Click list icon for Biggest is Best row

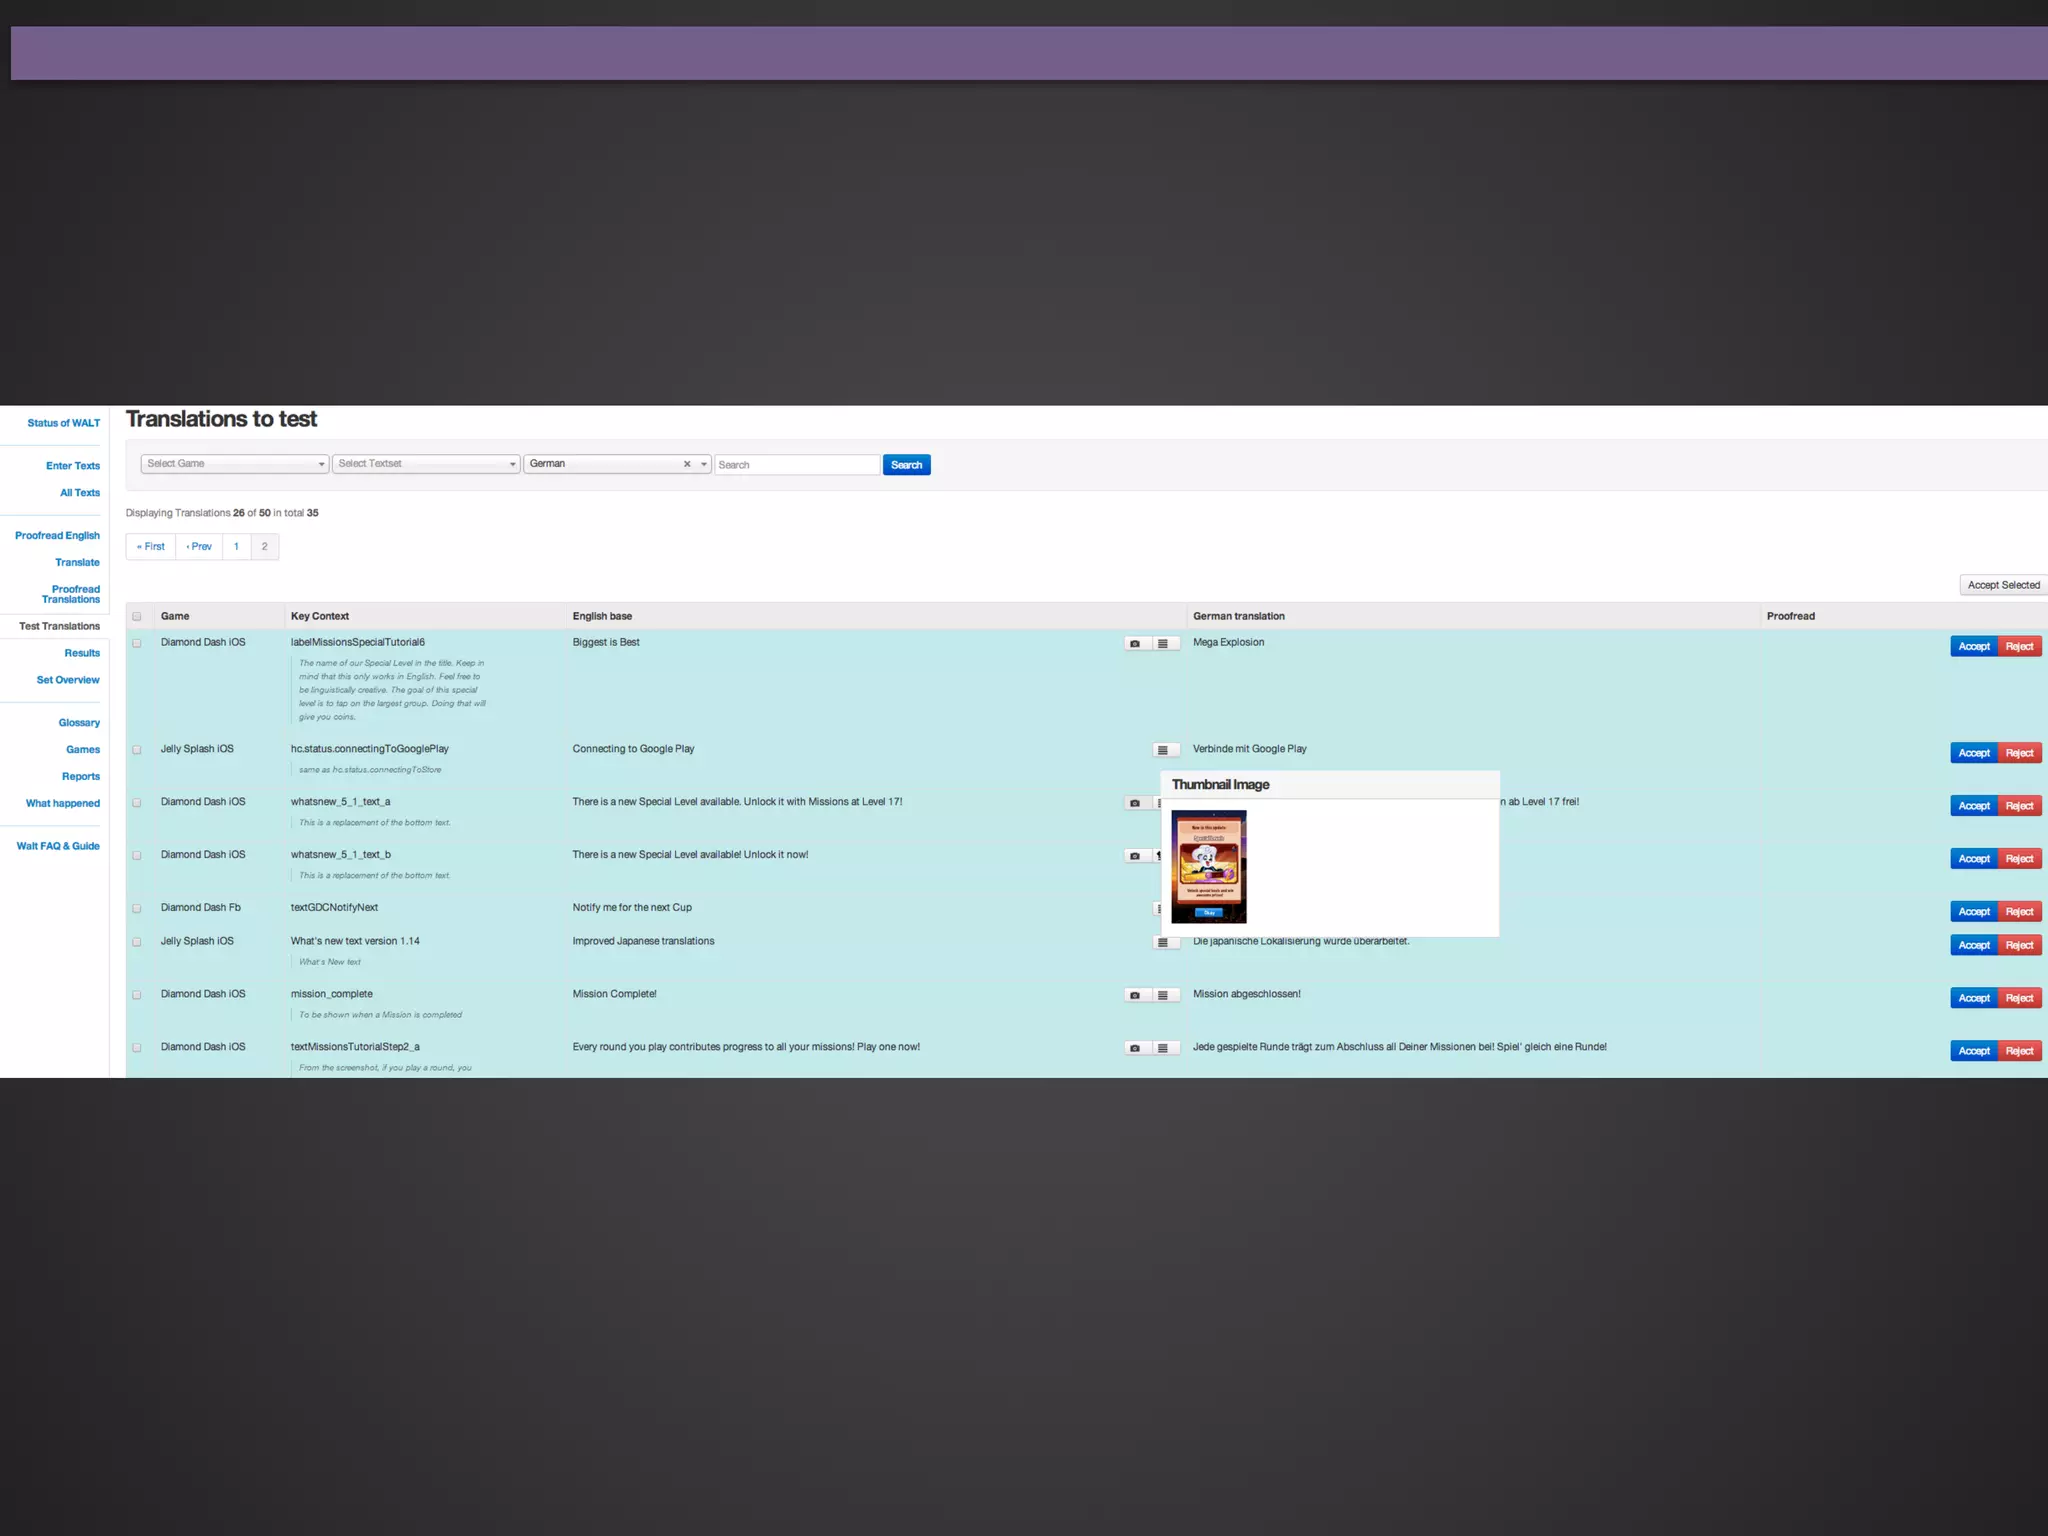[1162, 644]
